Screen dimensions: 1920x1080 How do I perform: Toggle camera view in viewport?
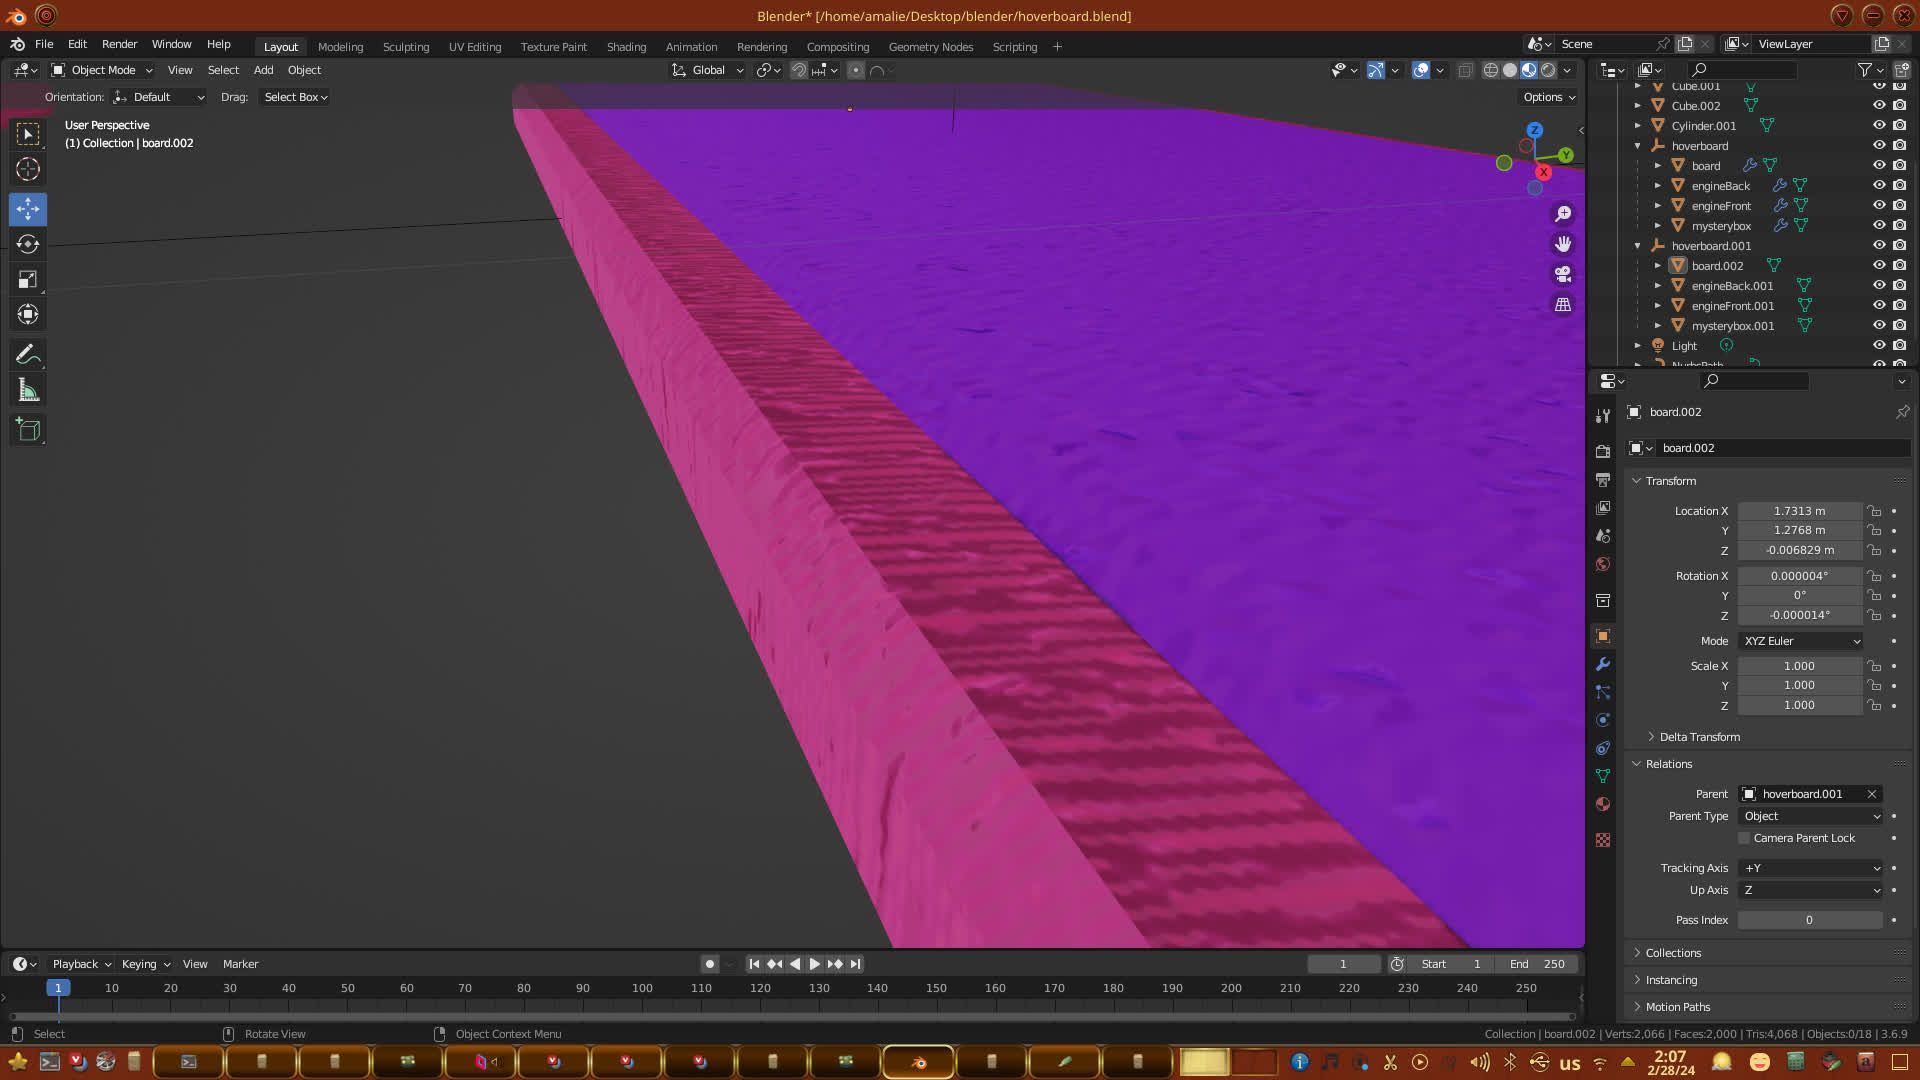click(x=1563, y=274)
